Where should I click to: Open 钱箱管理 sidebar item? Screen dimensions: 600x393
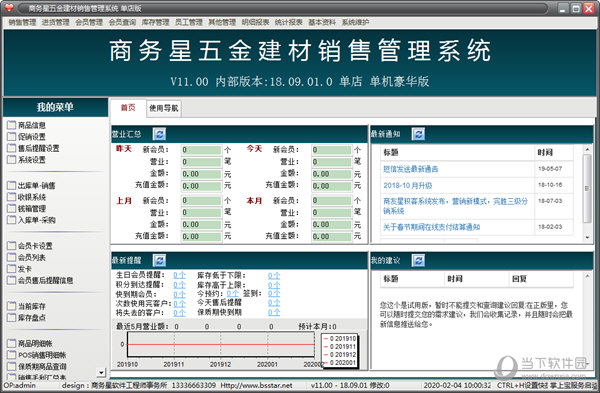(27, 209)
